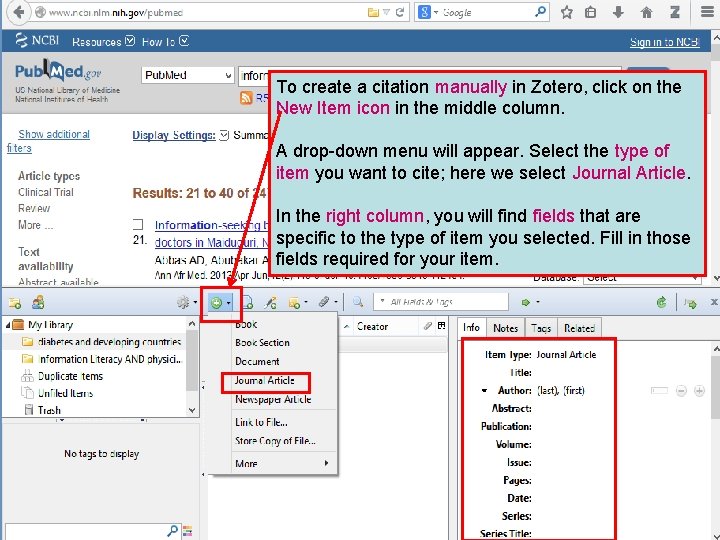
Task: Click the PubMed.gov logo
Action: (58, 71)
